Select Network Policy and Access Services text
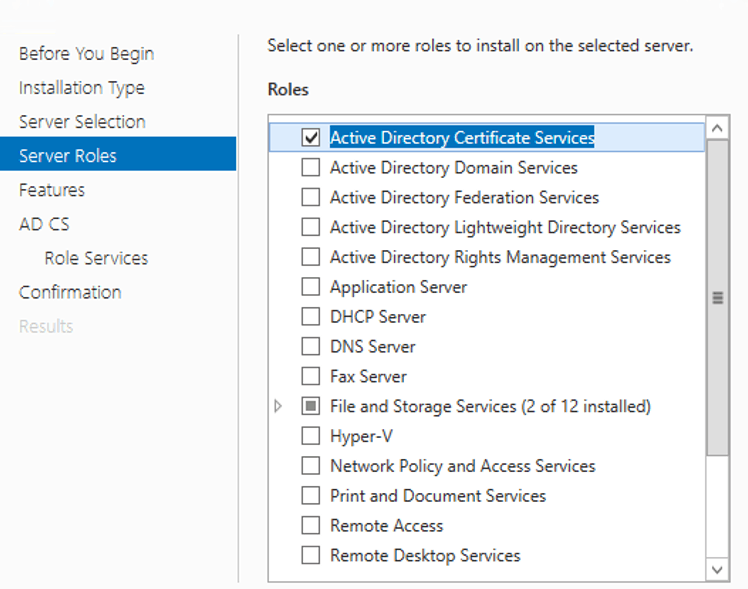 463,465
